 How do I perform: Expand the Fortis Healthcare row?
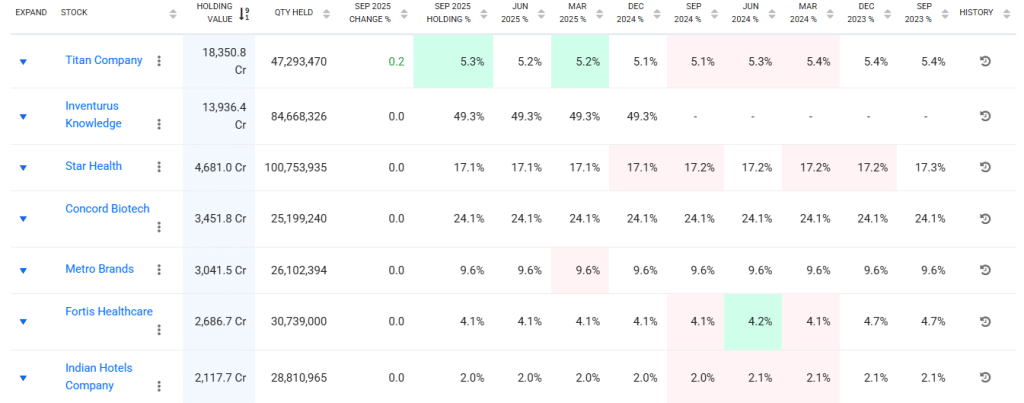pyautogui.click(x=23, y=322)
